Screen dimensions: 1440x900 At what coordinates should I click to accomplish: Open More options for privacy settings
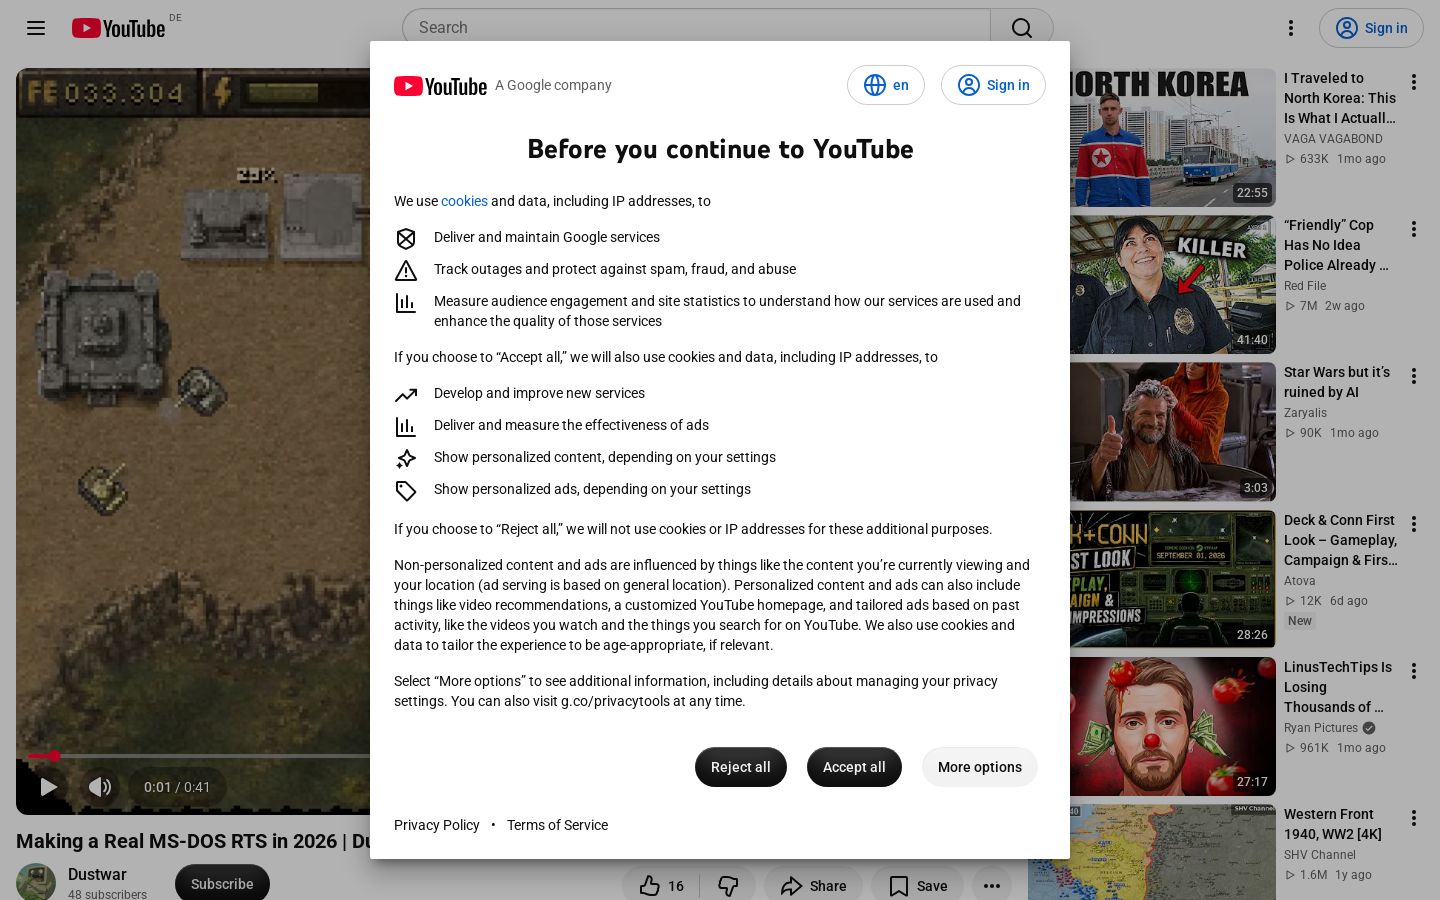980,767
